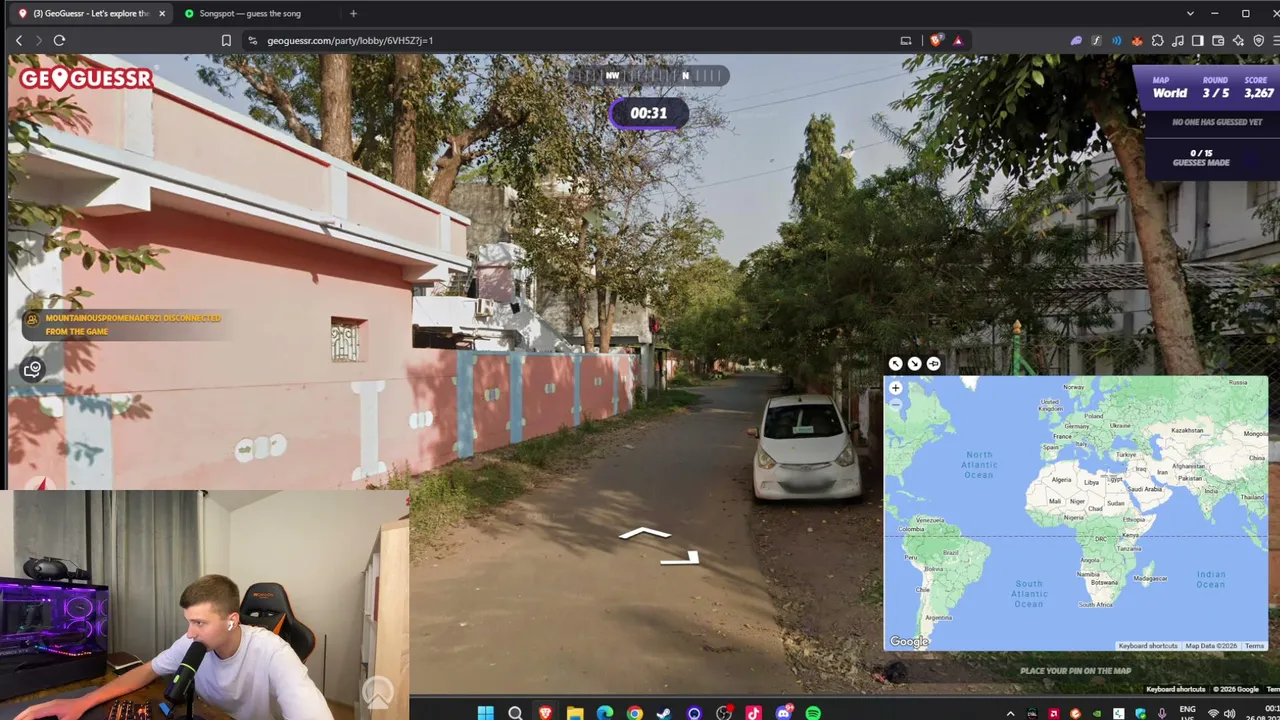Focus the geoguessr.com address bar
The width and height of the screenshot is (1280, 720).
coord(570,40)
